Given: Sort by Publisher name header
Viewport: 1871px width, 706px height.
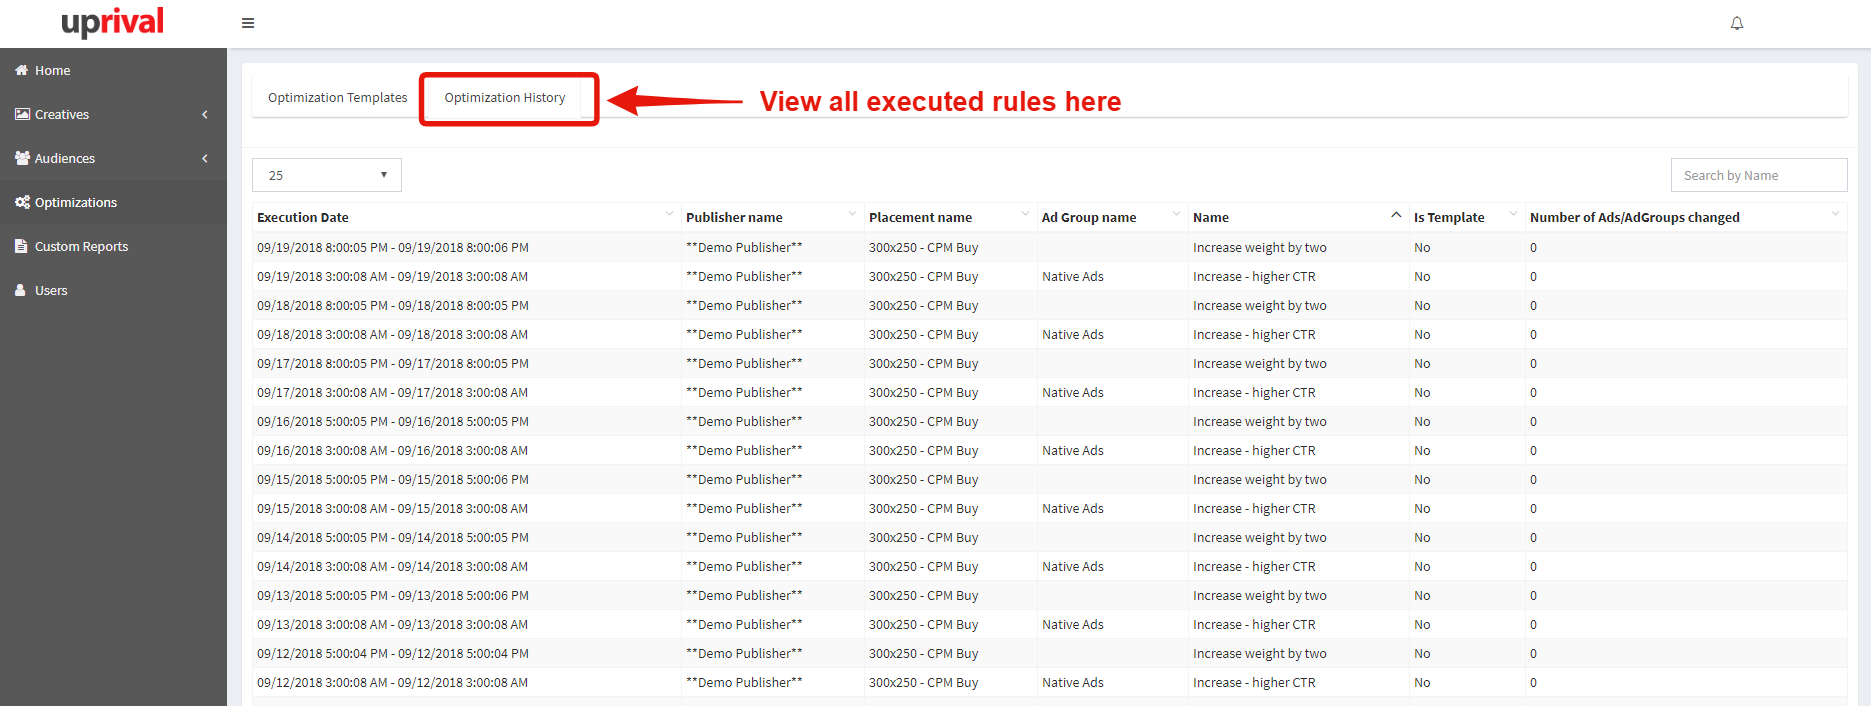Looking at the screenshot, I should 734,217.
